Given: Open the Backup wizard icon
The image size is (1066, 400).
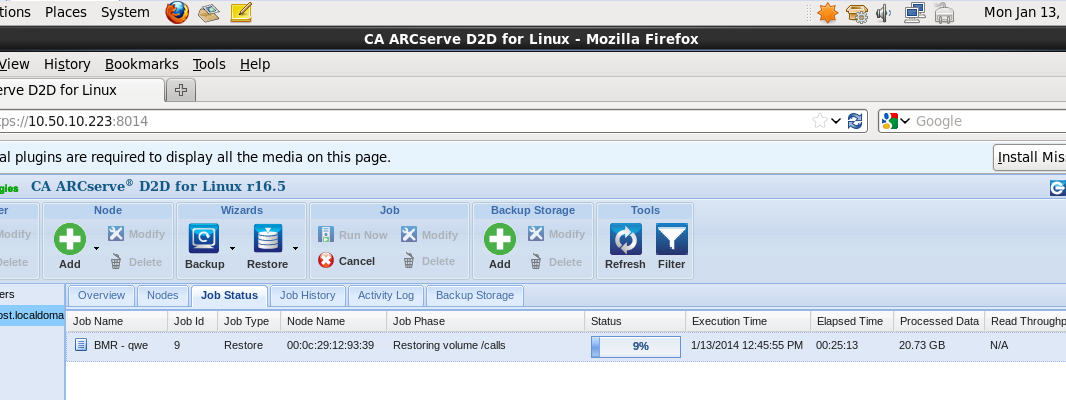Looking at the screenshot, I should click(204, 239).
